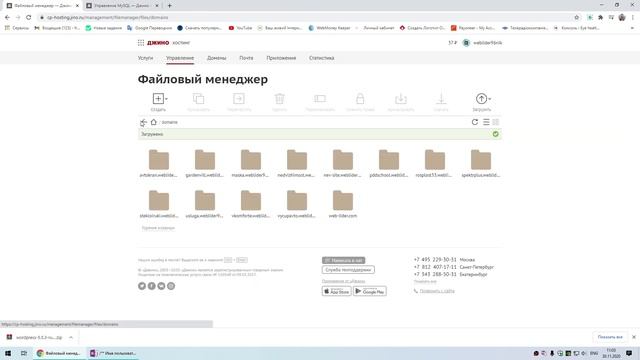The width and height of the screenshot is (640, 360).
Task: Open the Услуги navigation tab
Action: (145, 58)
